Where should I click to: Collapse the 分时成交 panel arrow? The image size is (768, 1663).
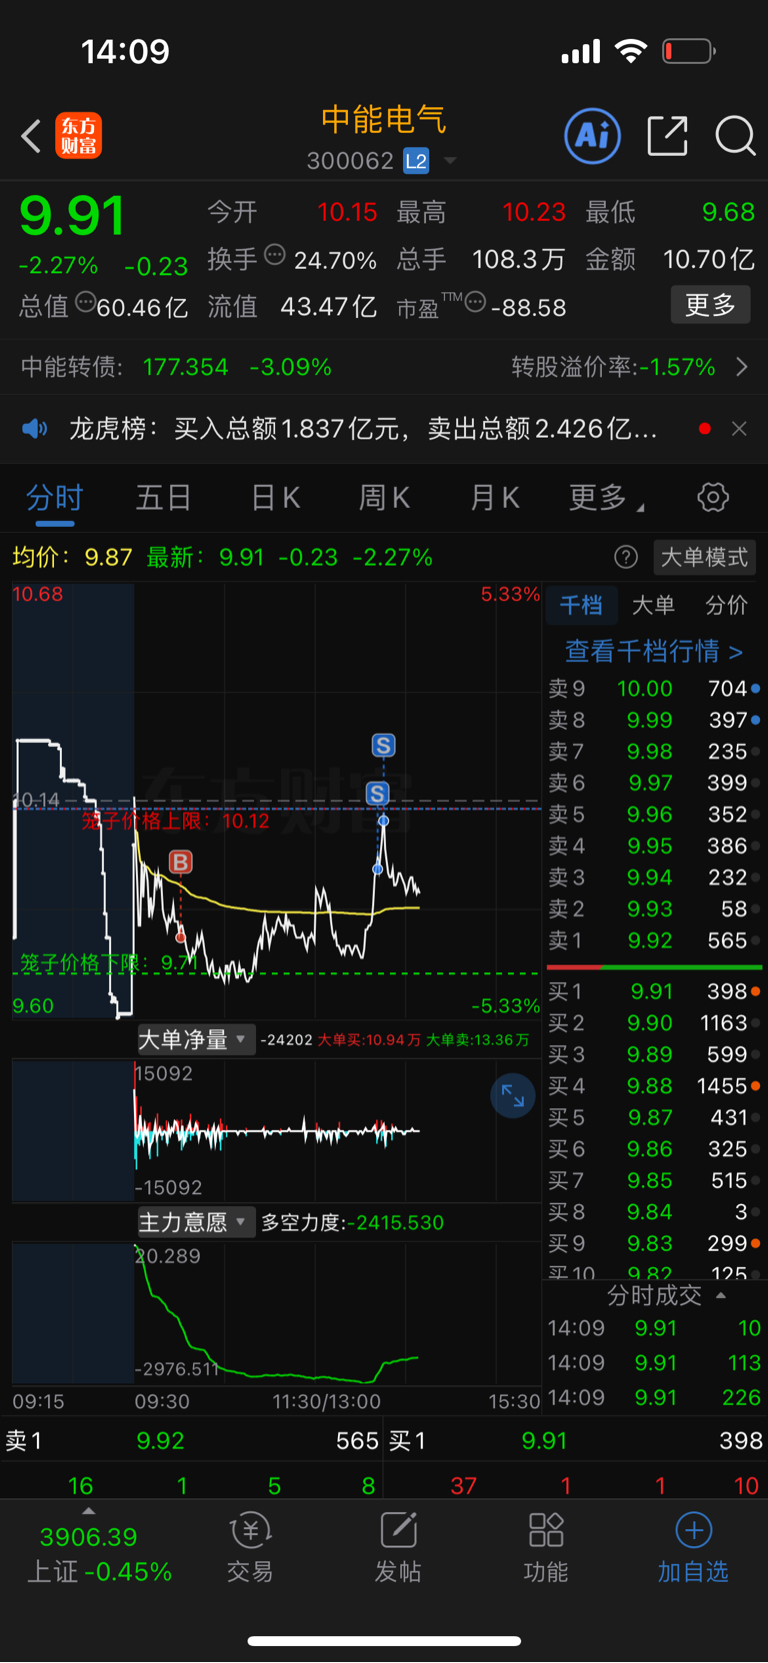(x=721, y=1295)
